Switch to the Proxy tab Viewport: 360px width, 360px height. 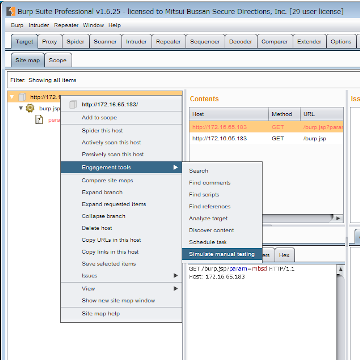click(49, 42)
